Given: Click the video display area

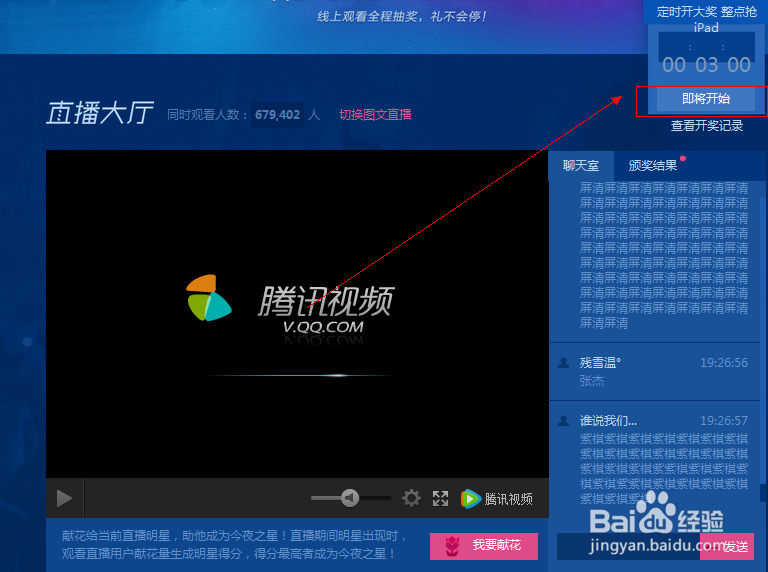Looking at the screenshot, I should pyautogui.click(x=297, y=314).
